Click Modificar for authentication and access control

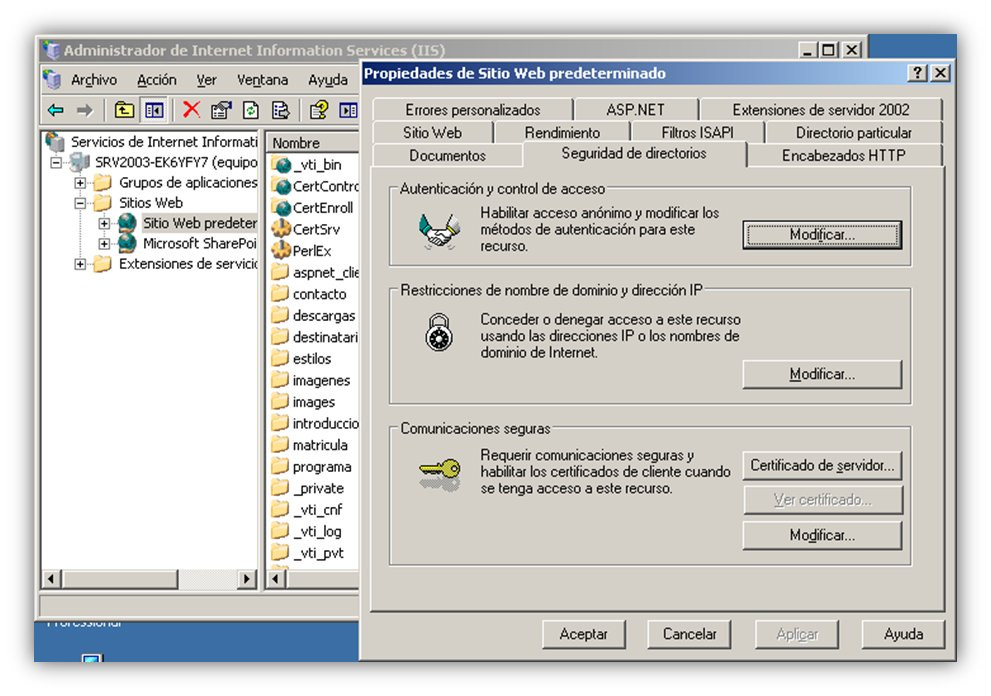pos(822,235)
